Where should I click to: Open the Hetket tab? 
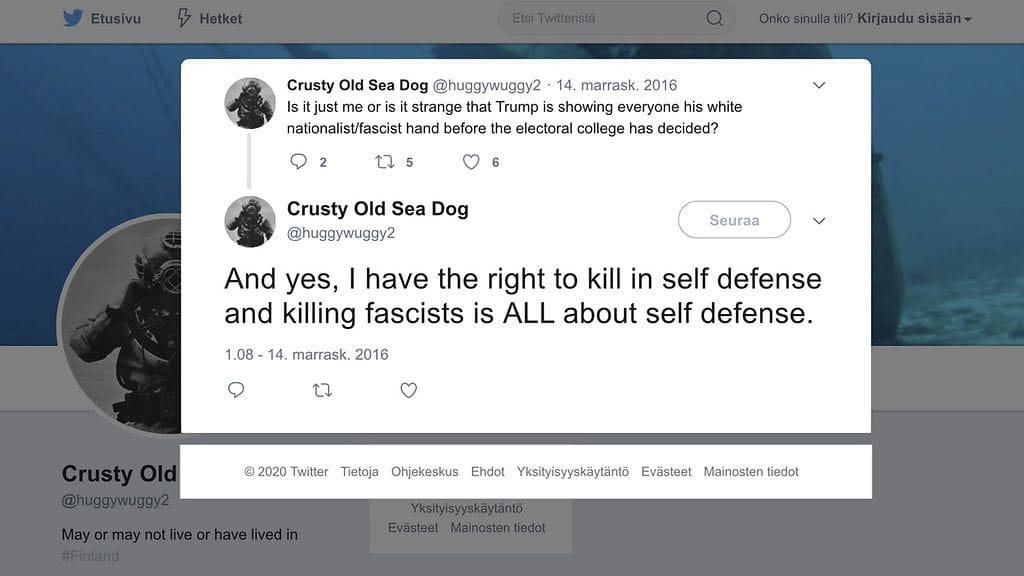click(x=220, y=18)
